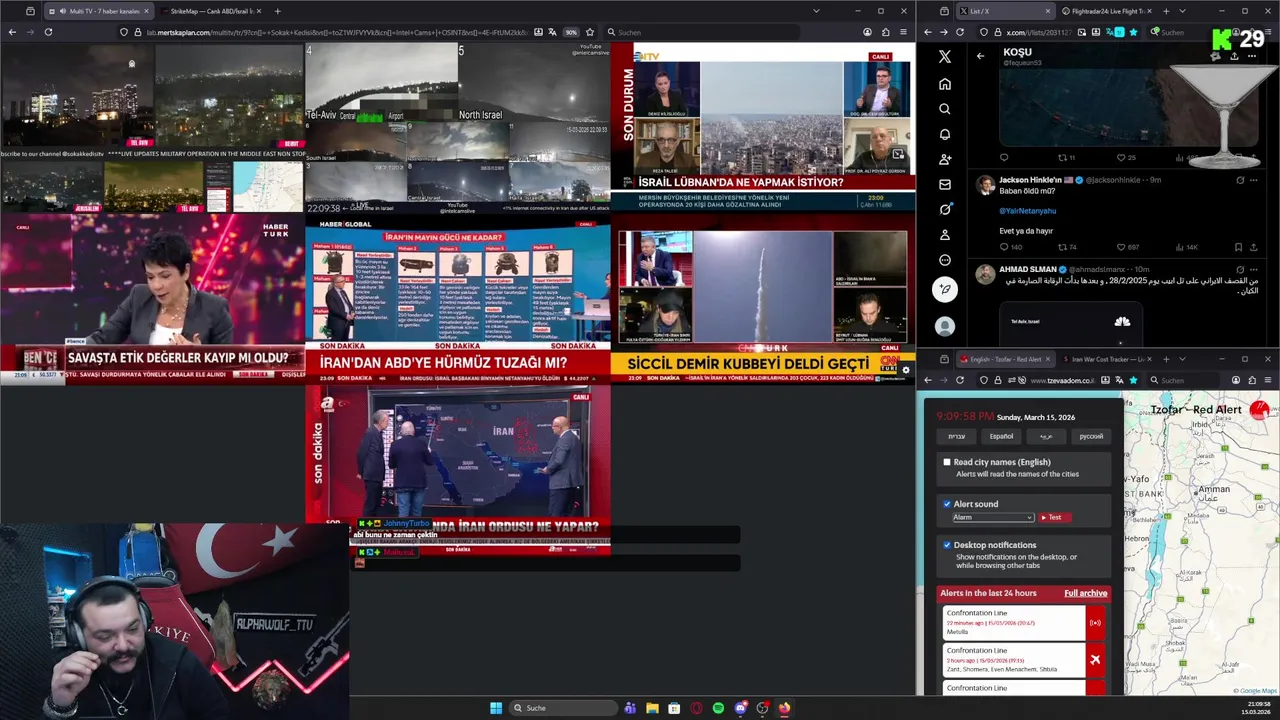This screenshot has height=720, width=1280.
Task: Select the a Haber Iran map stream tile
Action: 458,469
